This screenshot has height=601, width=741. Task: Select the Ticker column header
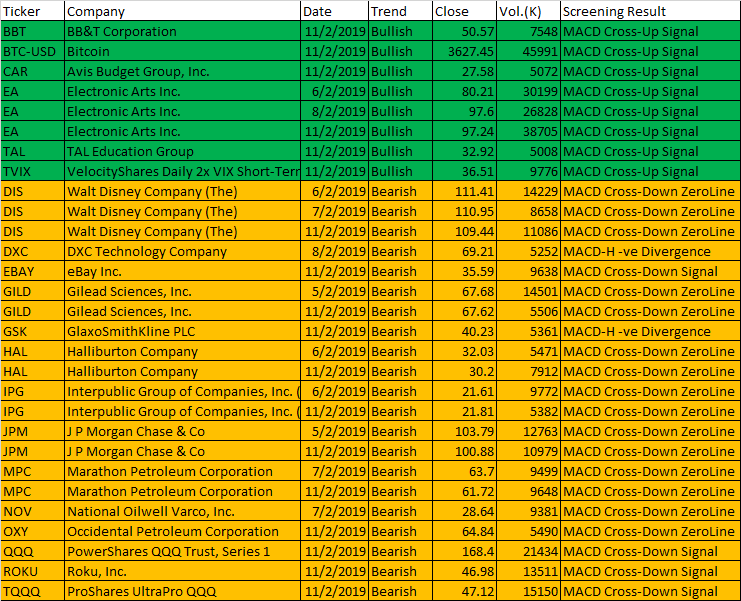pyautogui.click(x=32, y=11)
